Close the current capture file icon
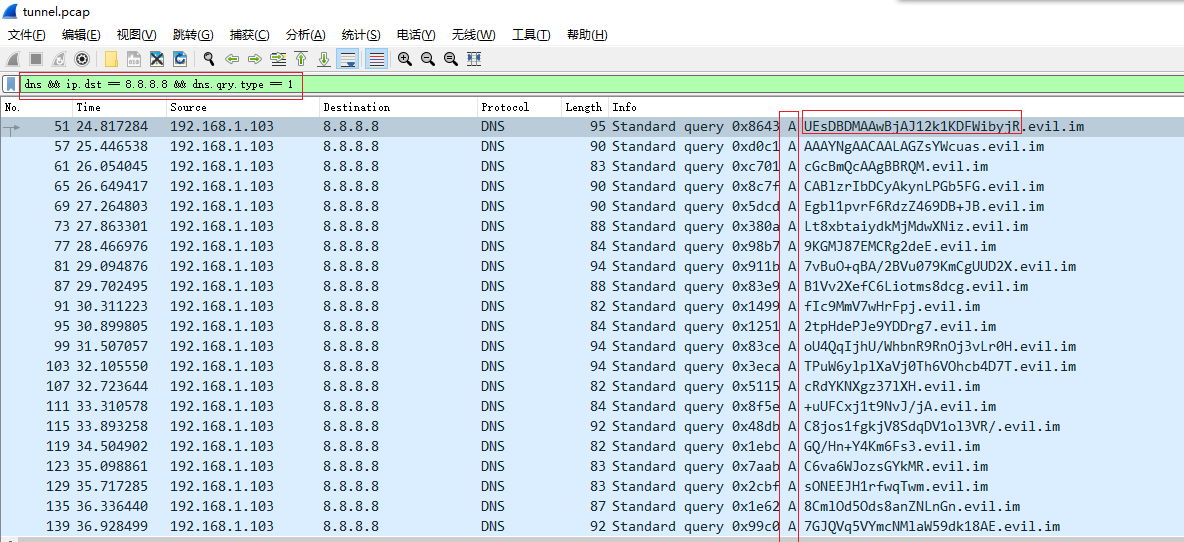 coord(157,59)
